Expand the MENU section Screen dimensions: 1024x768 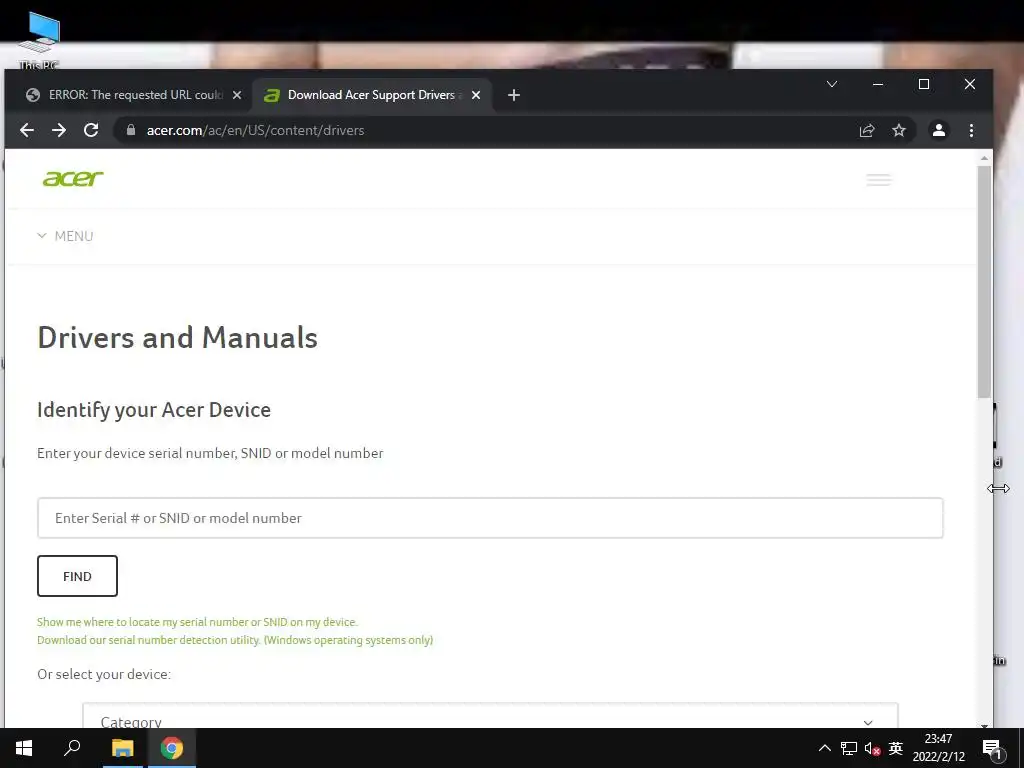(65, 236)
